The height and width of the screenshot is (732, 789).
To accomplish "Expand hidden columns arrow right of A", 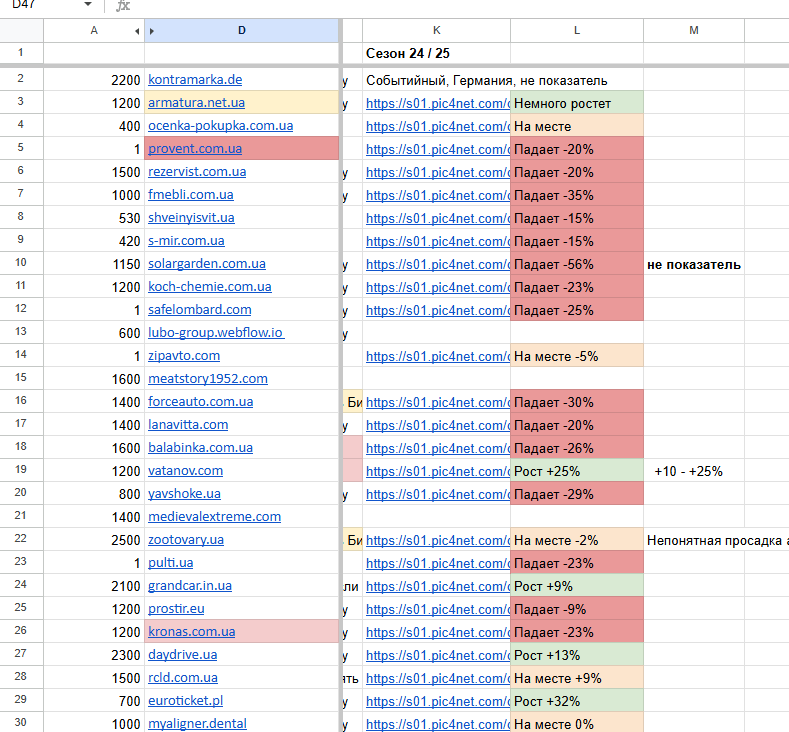I will click(137, 31).
